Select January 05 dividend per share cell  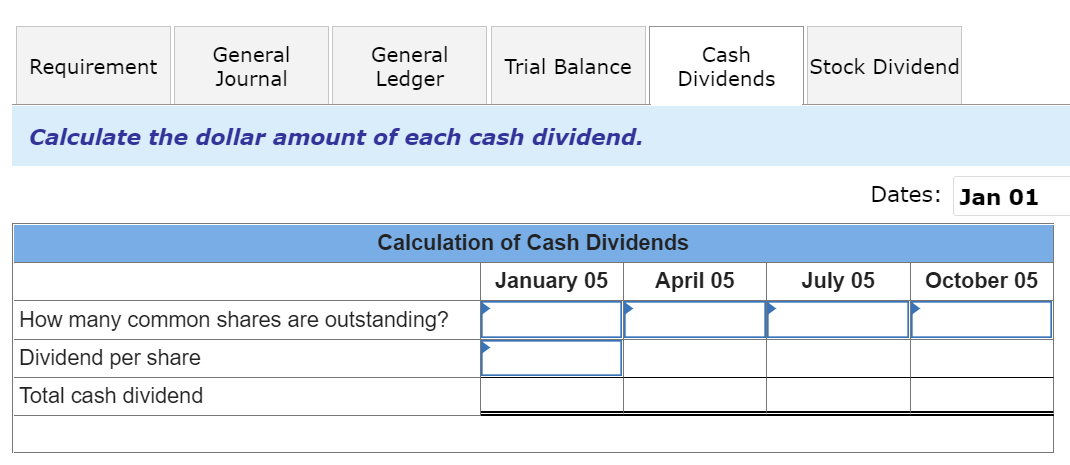tap(551, 358)
